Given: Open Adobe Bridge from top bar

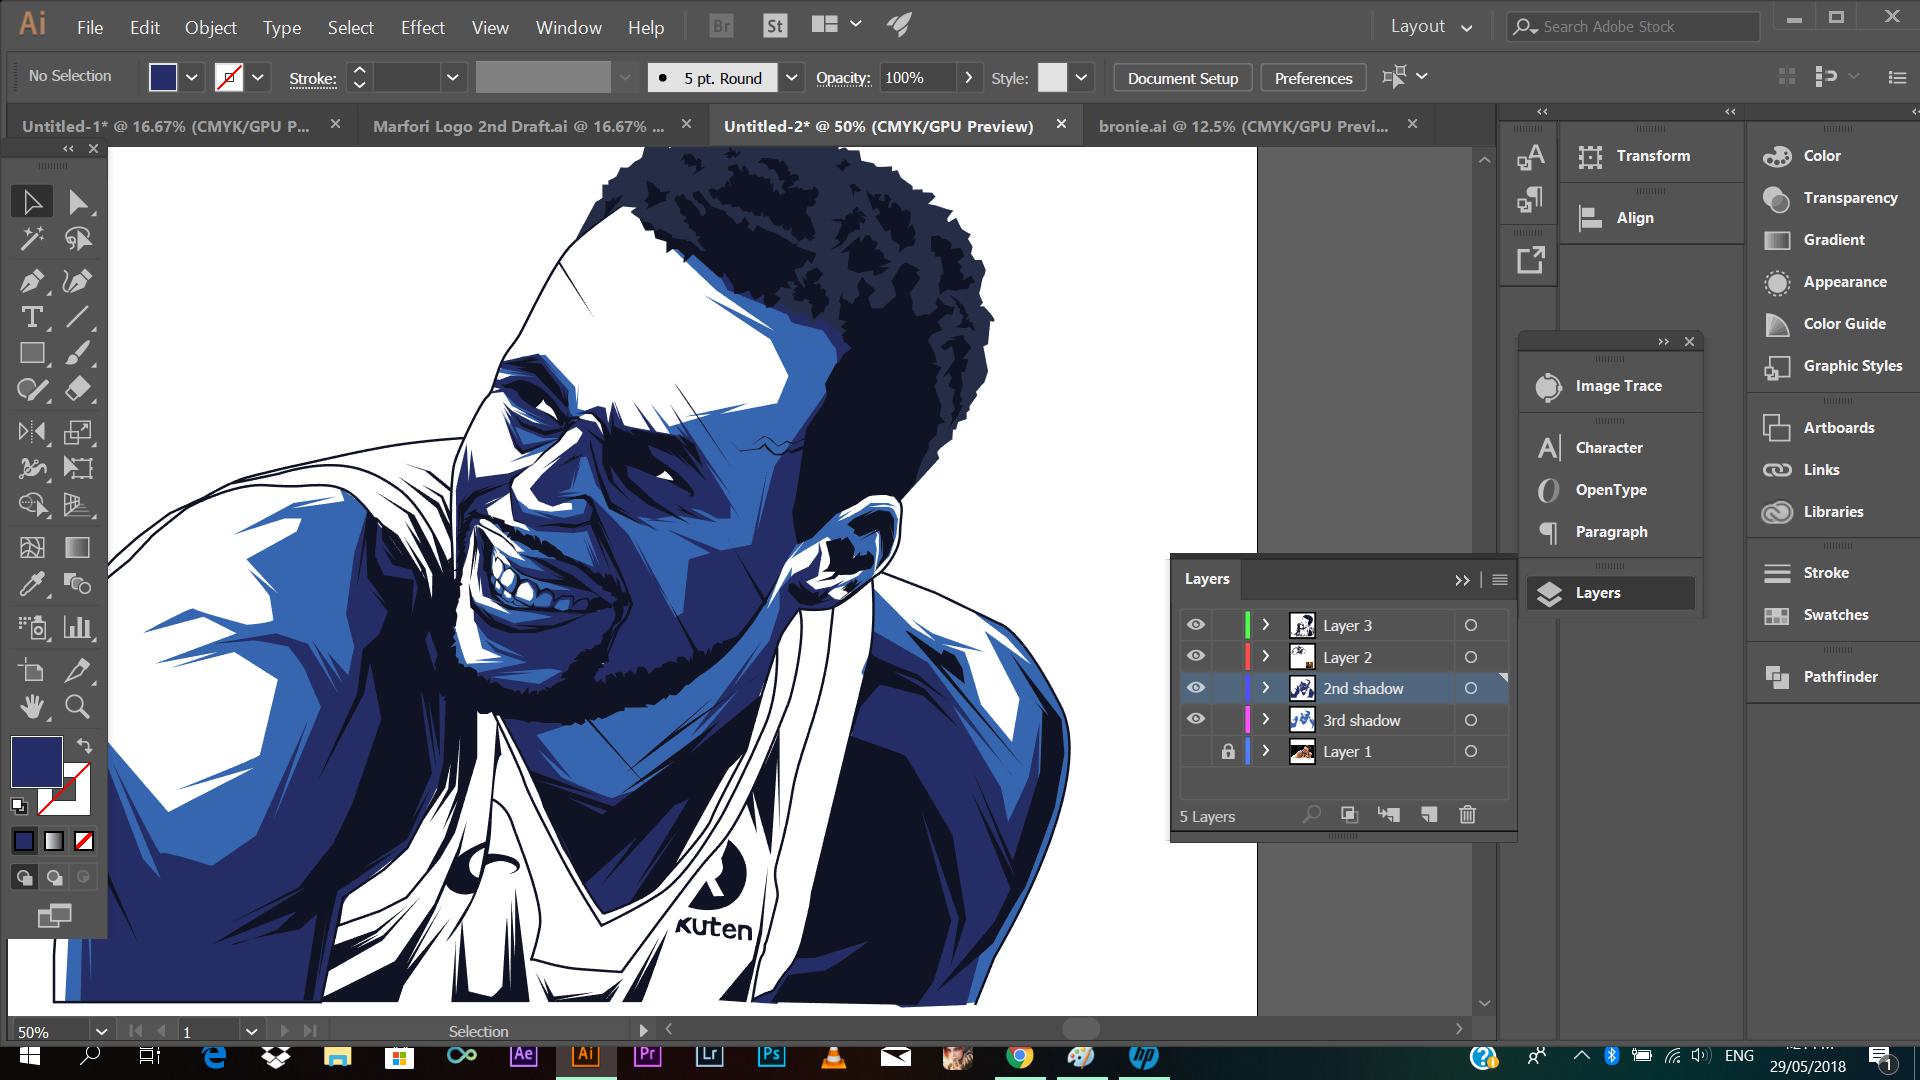Looking at the screenshot, I should click(721, 26).
